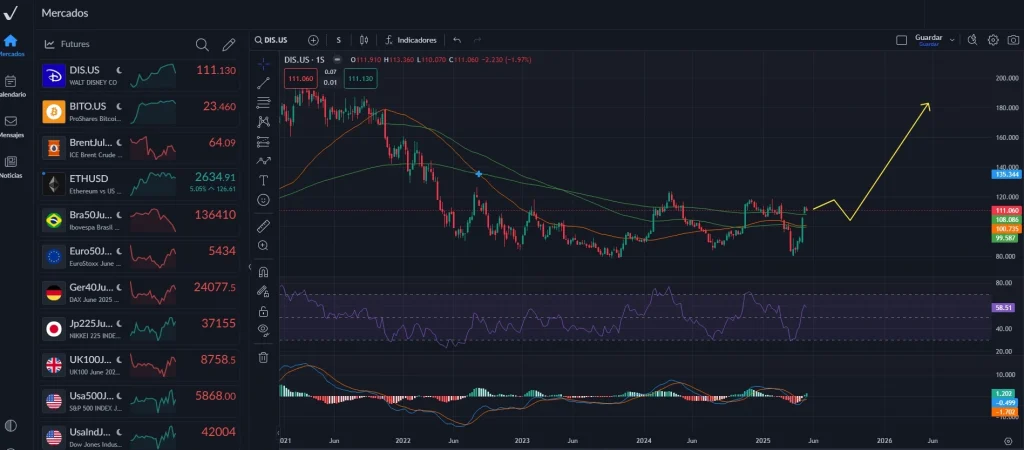Search the watchlist with the magnifier
Screen dimensions: 1024x450
(202, 44)
